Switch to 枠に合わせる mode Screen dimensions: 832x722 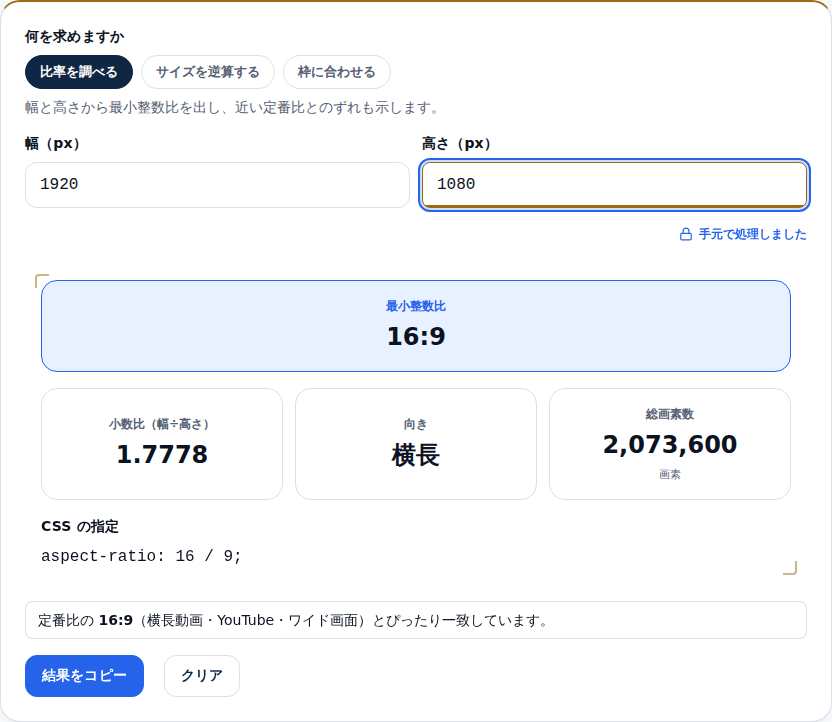(336, 72)
